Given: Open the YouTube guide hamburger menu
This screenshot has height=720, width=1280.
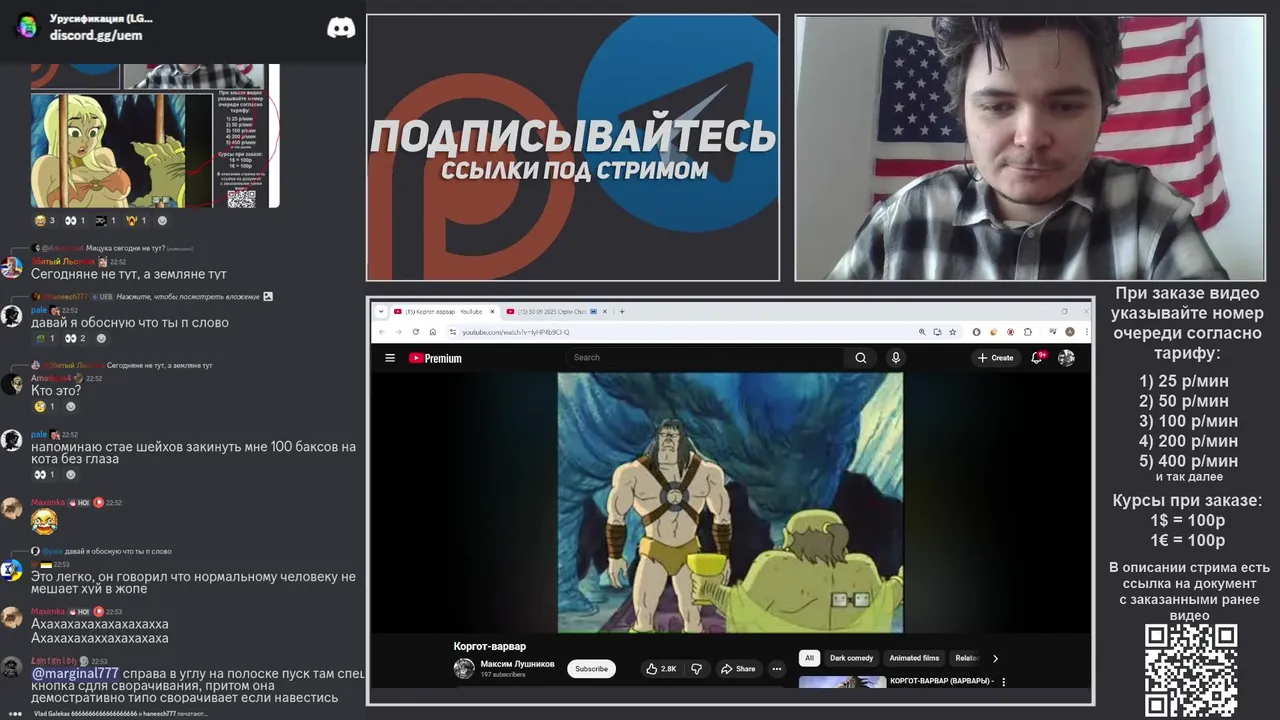Looking at the screenshot, I should pos(390,358).
